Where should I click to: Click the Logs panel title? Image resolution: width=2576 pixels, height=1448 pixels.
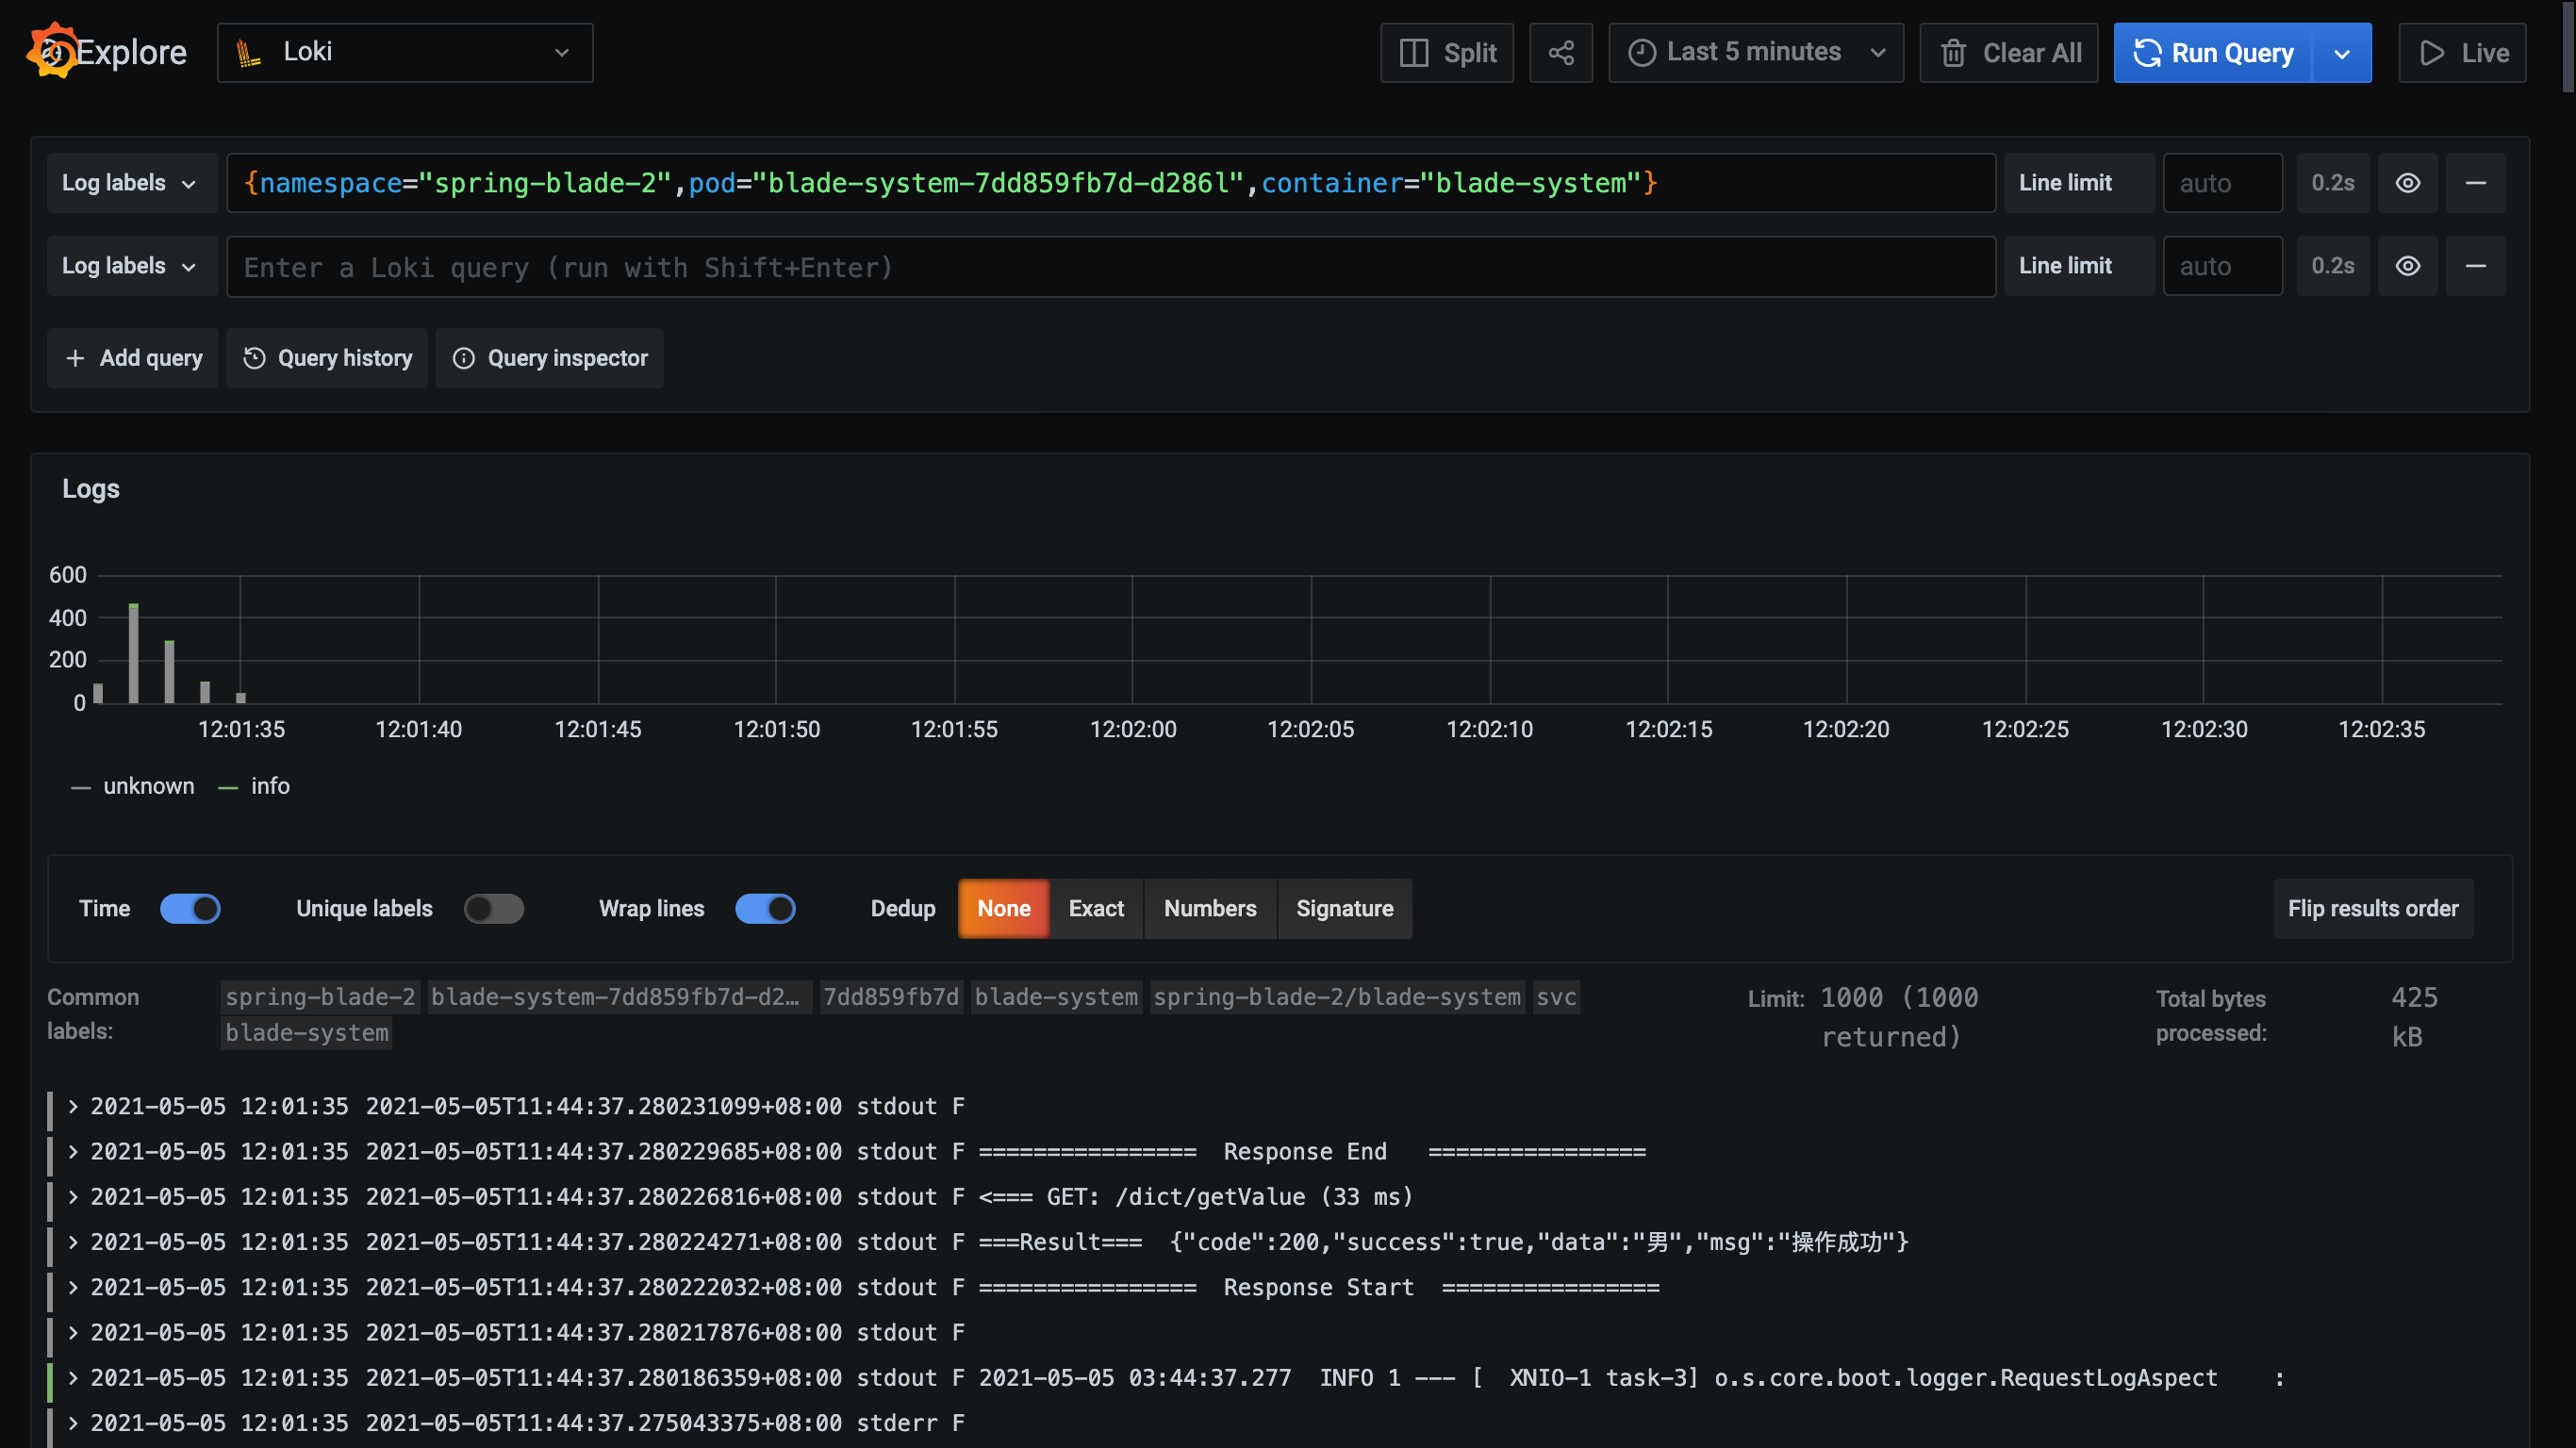91,489
